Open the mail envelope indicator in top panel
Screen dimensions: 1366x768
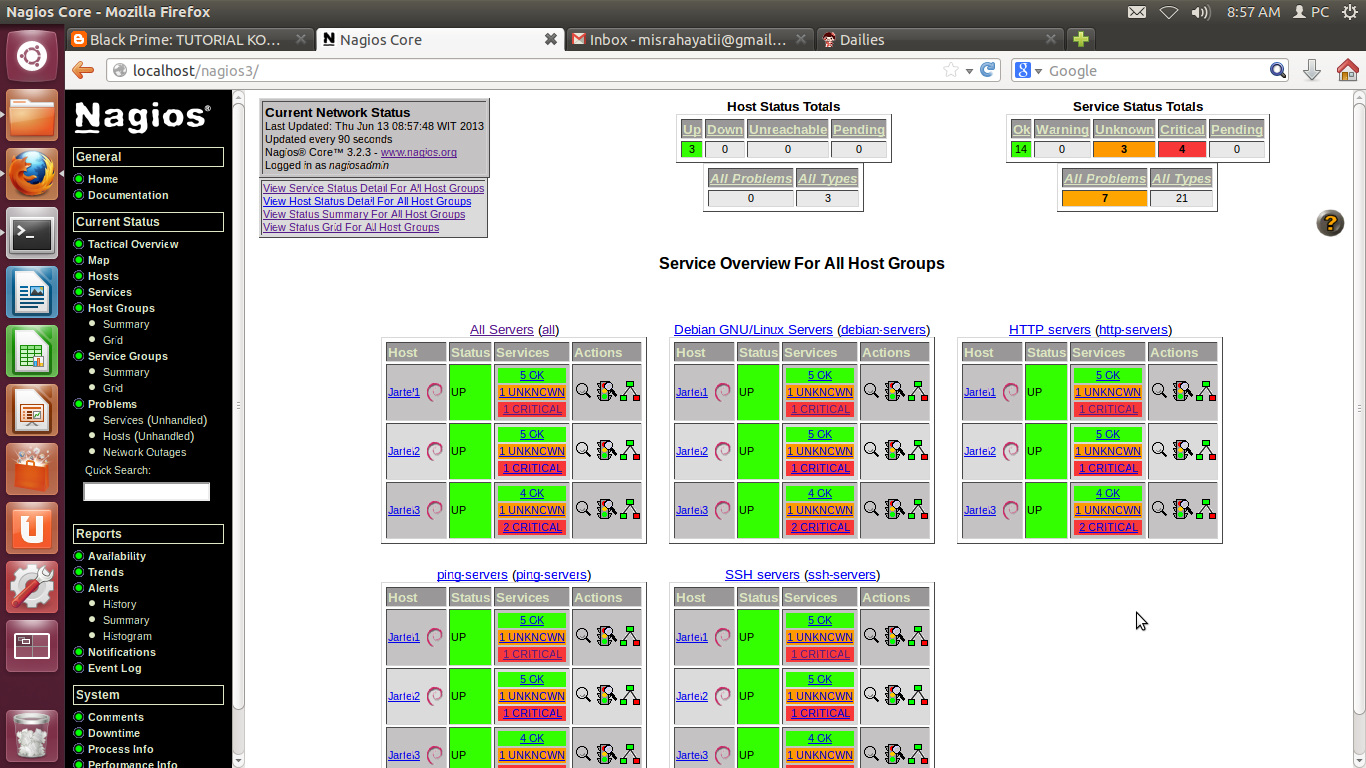(x=1137, y=12)
